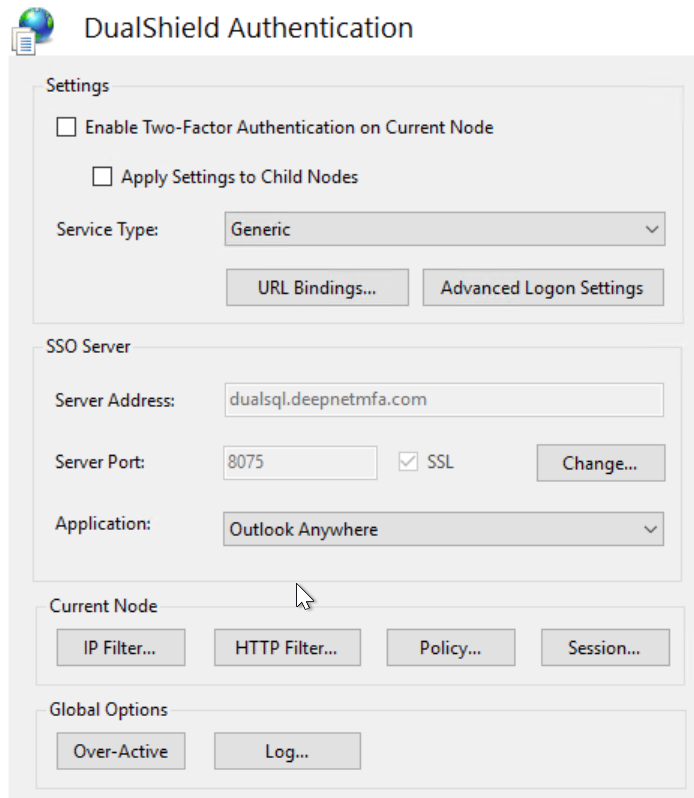This screenshot has height=798, width=694.
Task: Expand the Application dropdown list
Action: (x=443, y=529)
